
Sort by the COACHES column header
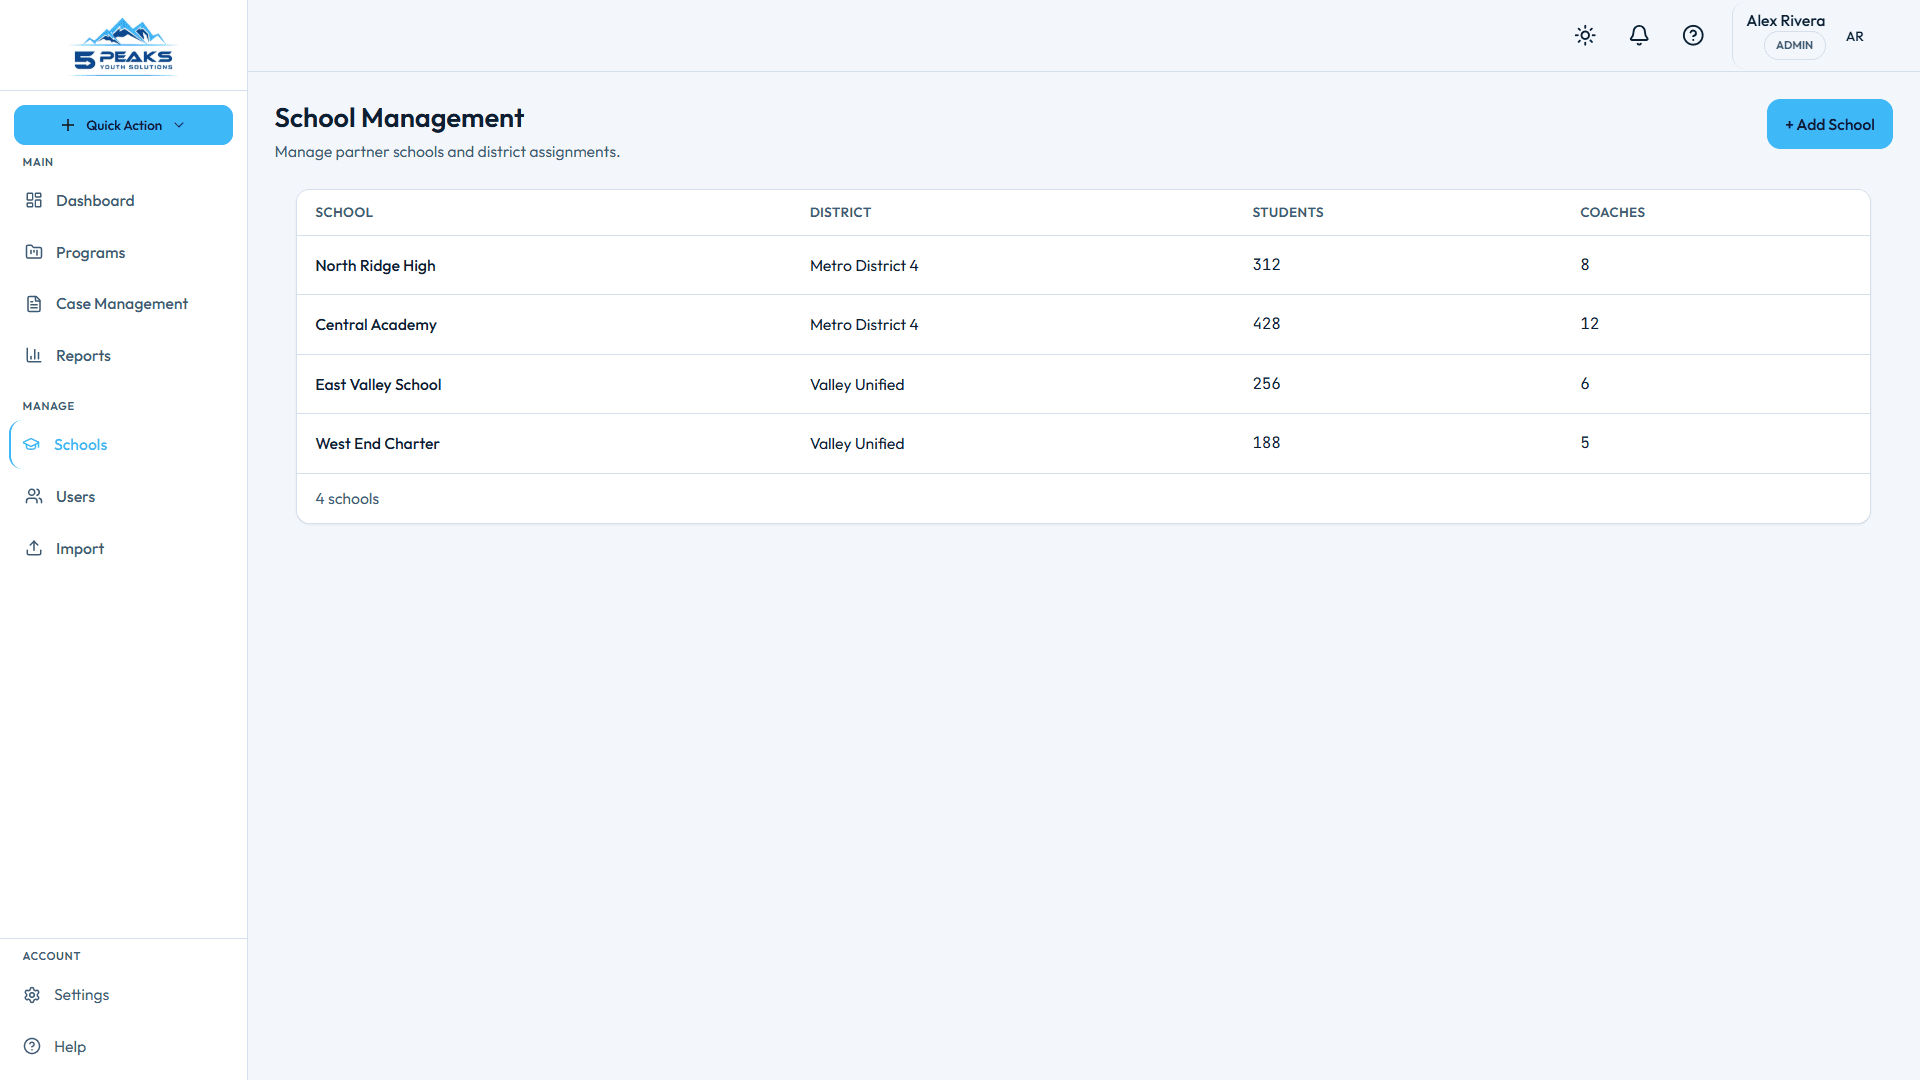[x=1612, y=212]
